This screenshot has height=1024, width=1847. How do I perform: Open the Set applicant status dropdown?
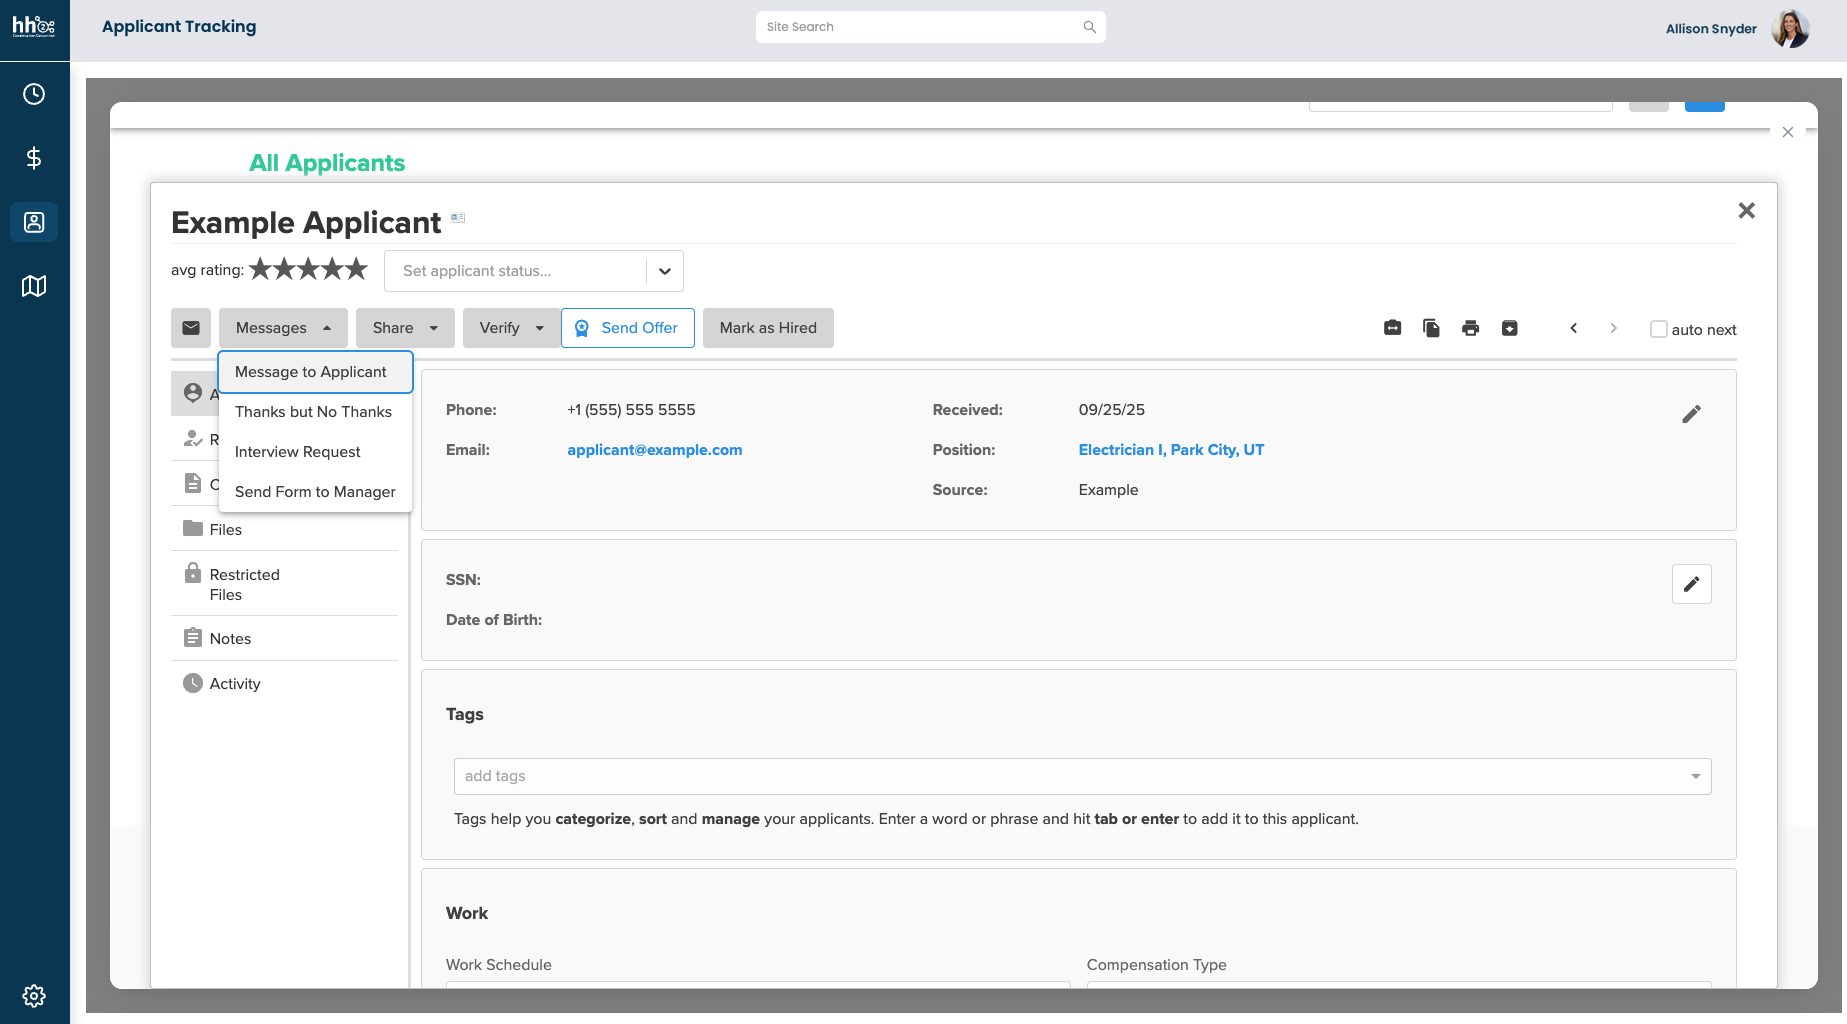[533, 271]
